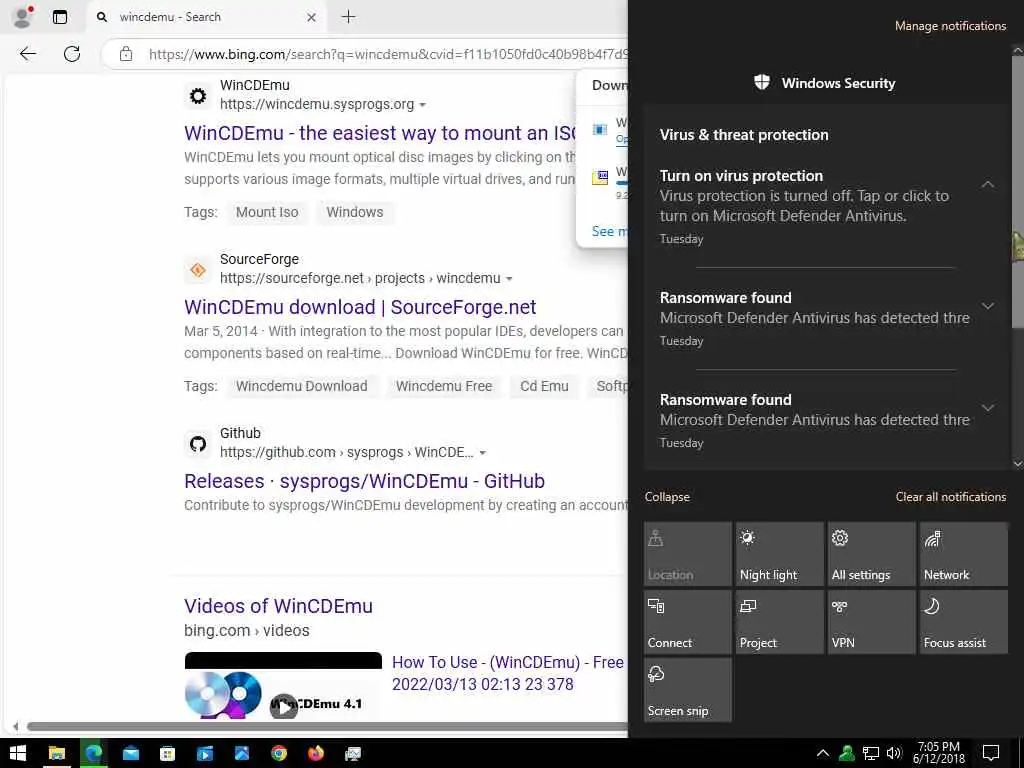
Task: Click the Windows Security shield header
Action: coord(825,83)
